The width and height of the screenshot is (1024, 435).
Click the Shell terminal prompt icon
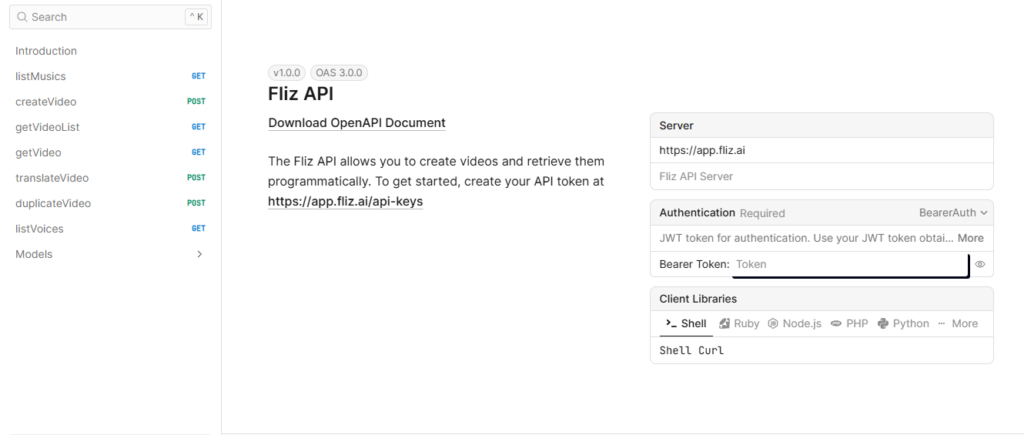click(671, 323)
